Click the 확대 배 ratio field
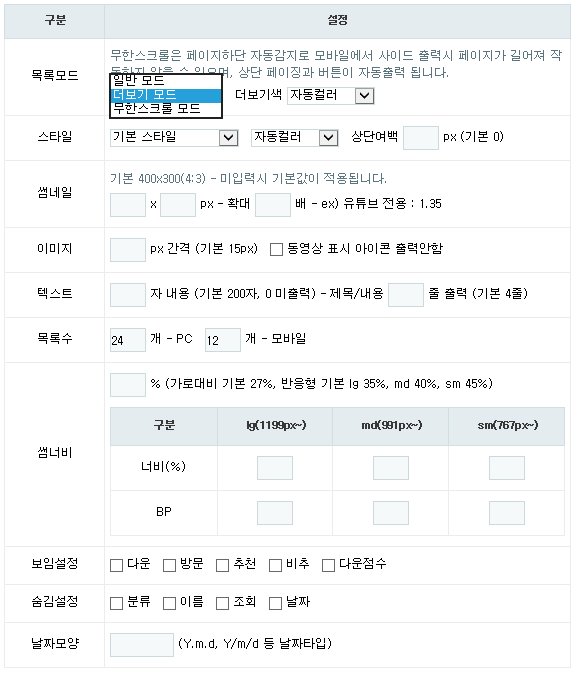The height and width of the screenshot is (673, 577). pyautogui.click(x=273, y=205)
